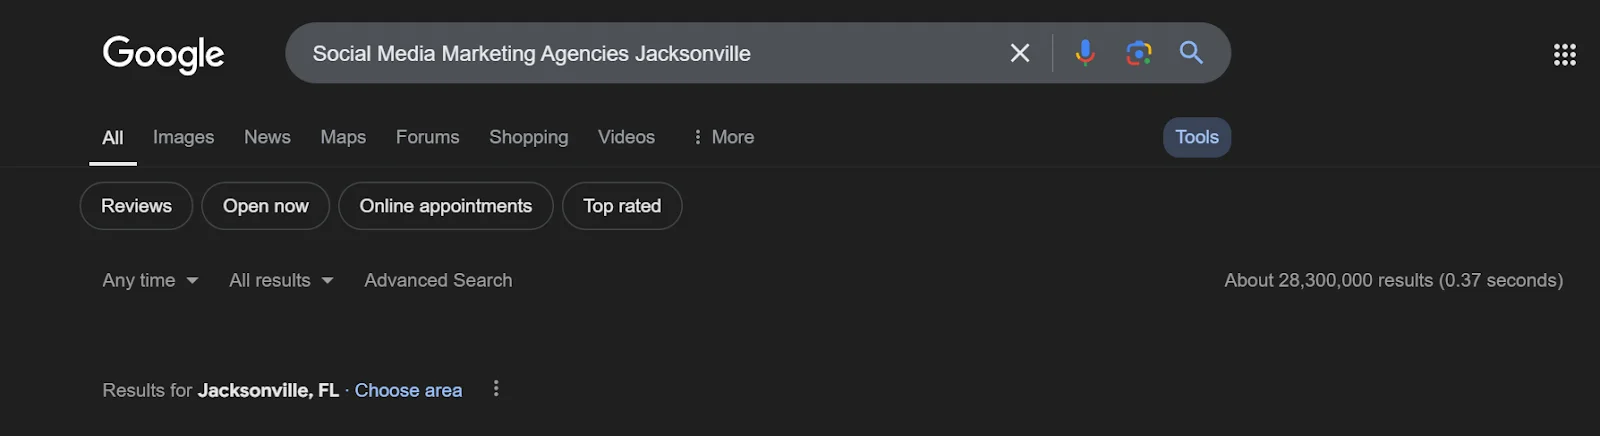Apply the Open now filter chip
Screen dimensions: 1600x436
[265, 206]
